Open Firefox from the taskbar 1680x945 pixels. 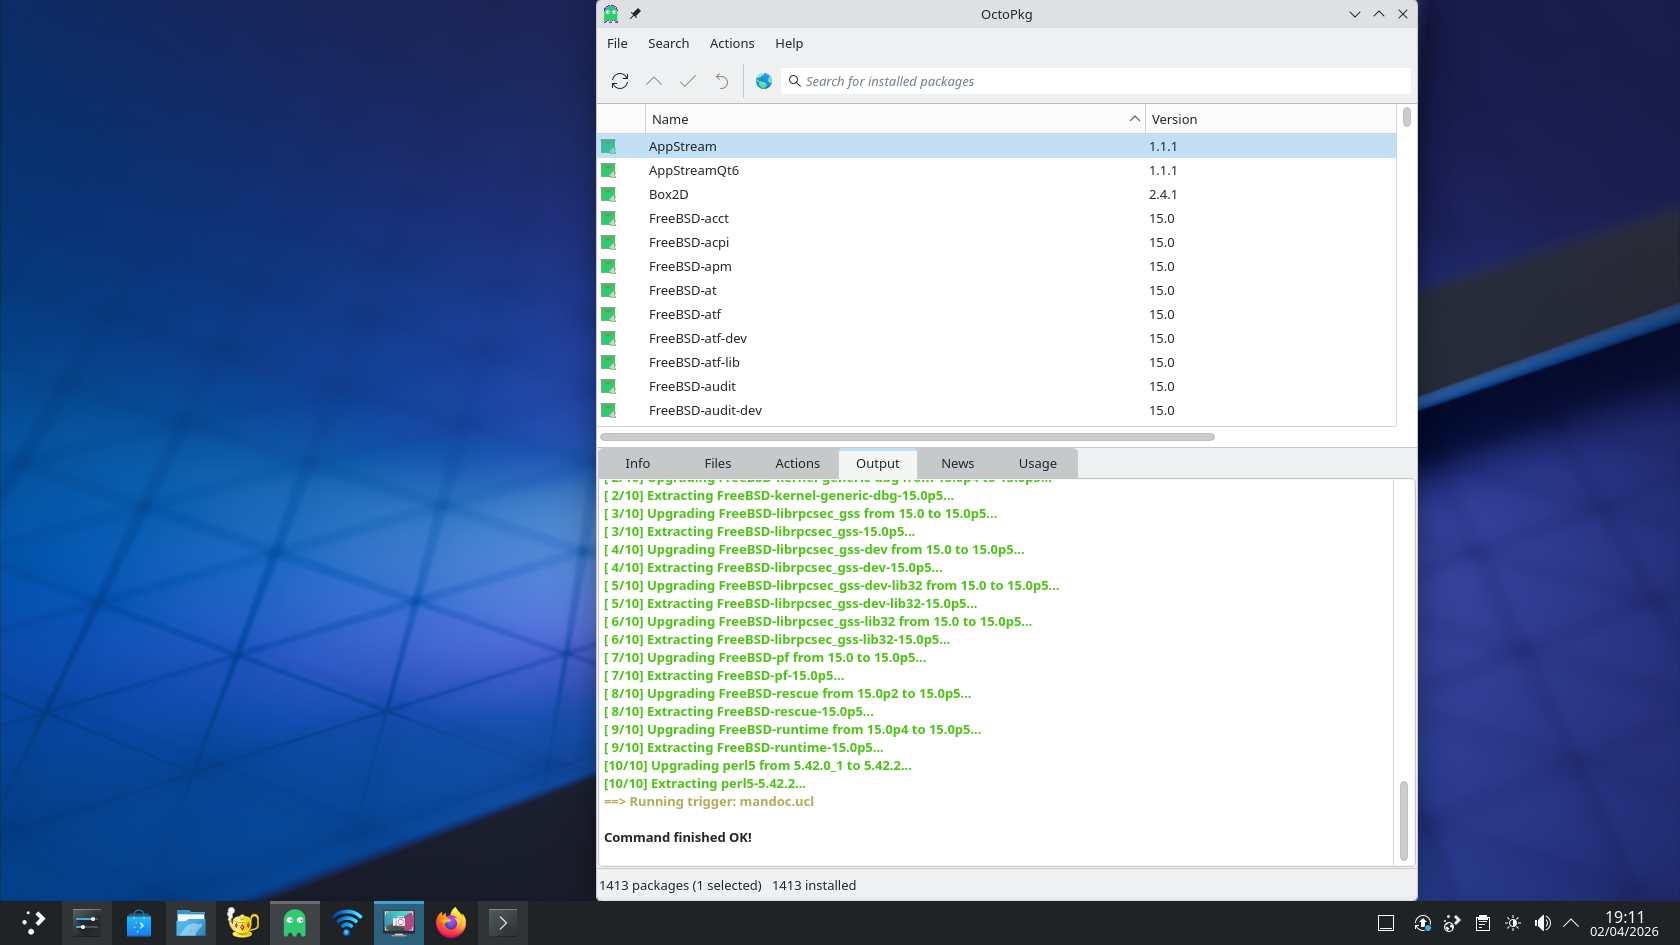451,922
